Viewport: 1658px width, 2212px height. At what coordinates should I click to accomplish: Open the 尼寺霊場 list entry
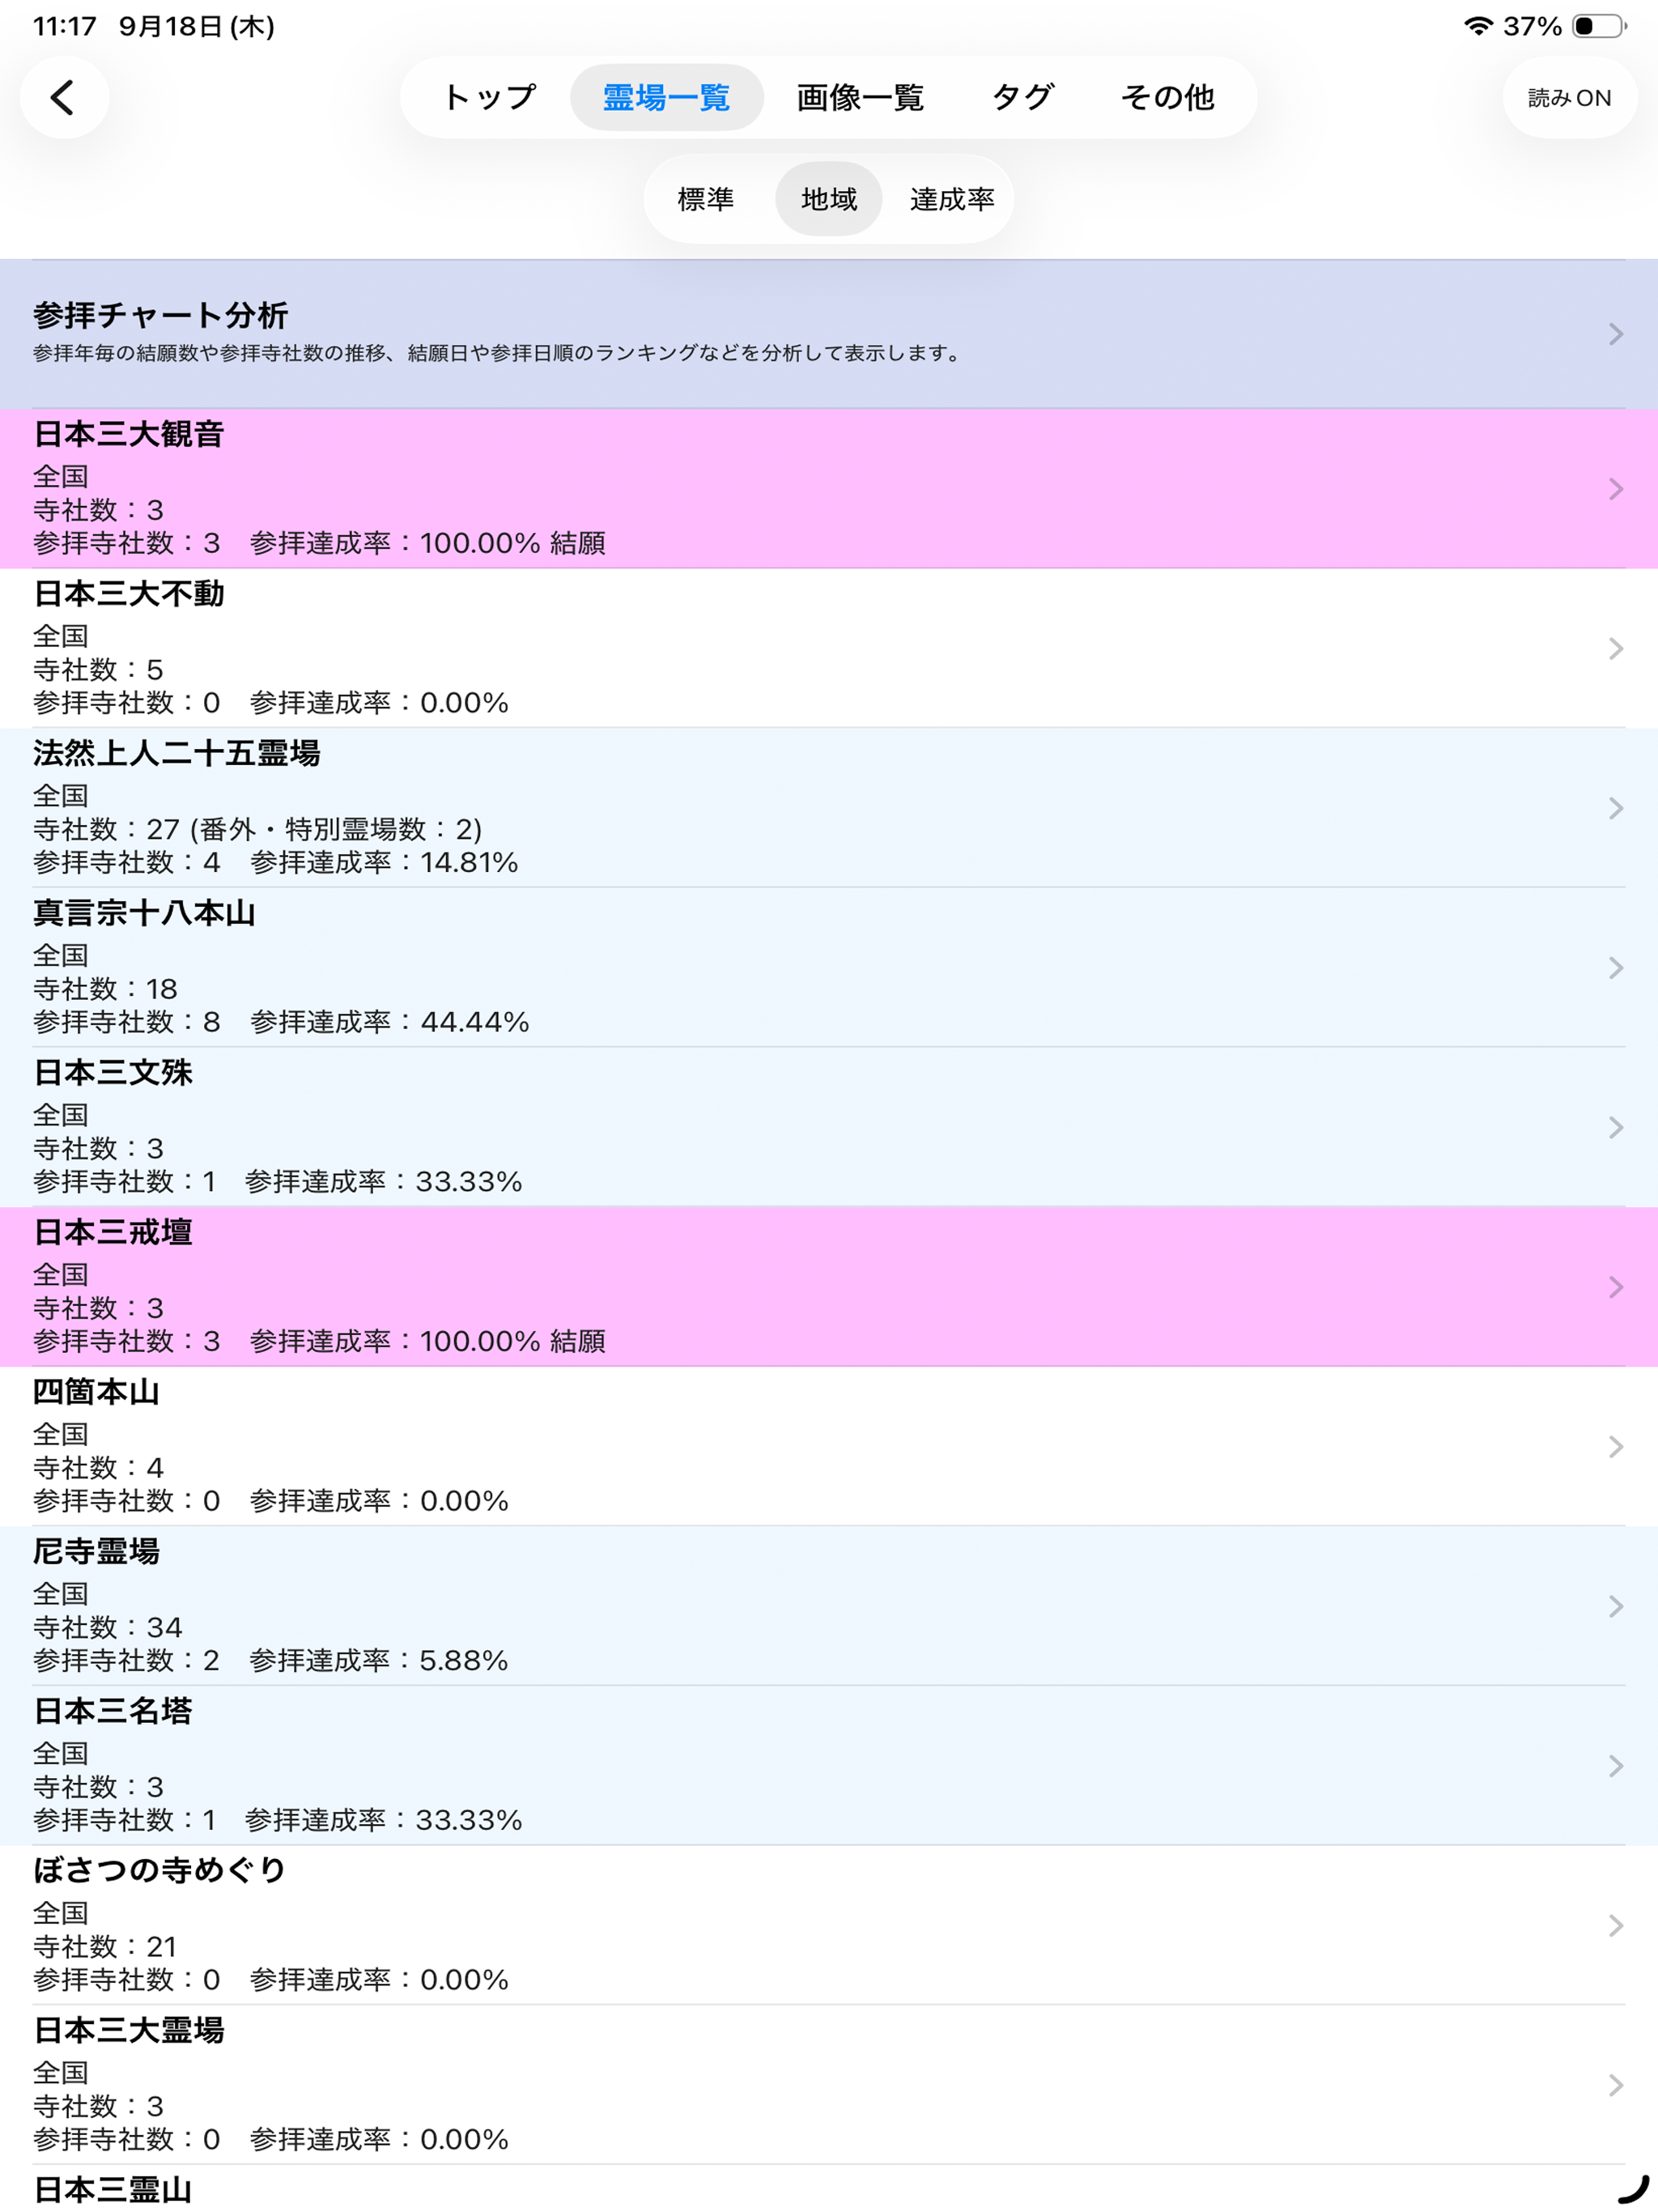point(829,1606)
